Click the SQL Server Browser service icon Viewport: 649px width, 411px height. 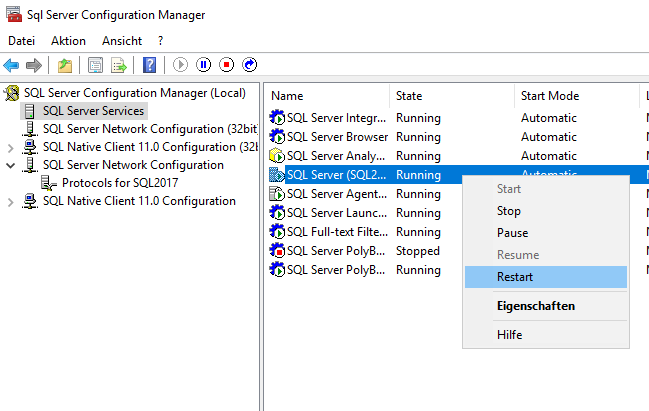coord(277,137)
